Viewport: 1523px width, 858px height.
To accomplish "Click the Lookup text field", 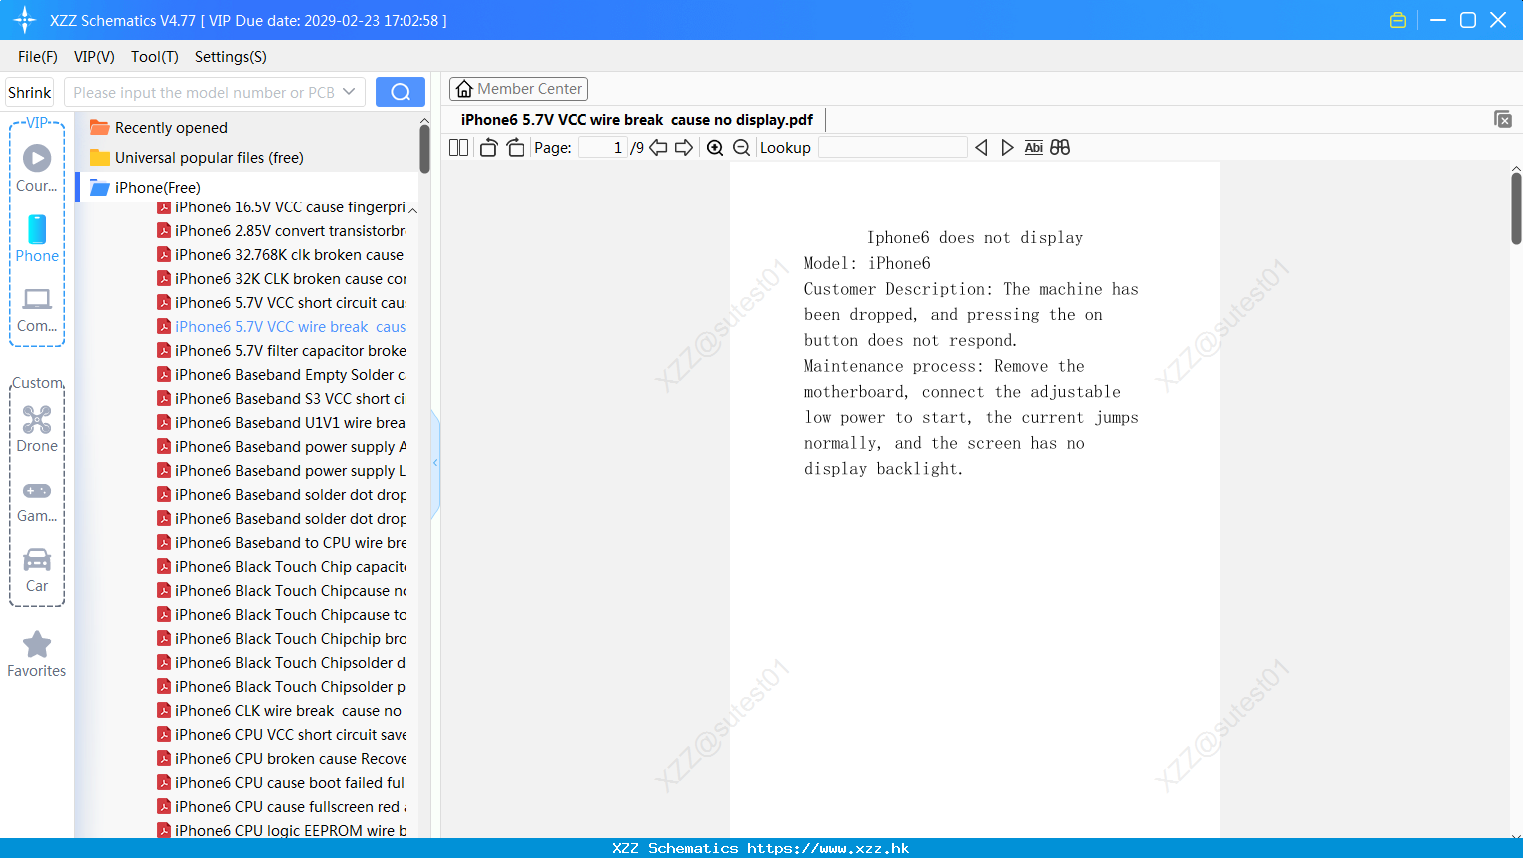I will point(892,148).
